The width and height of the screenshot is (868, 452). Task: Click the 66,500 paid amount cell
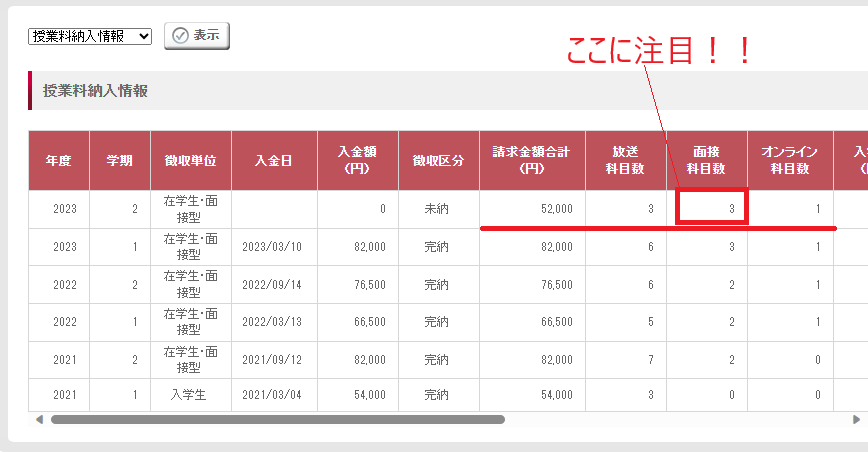[x=358, y=322]
